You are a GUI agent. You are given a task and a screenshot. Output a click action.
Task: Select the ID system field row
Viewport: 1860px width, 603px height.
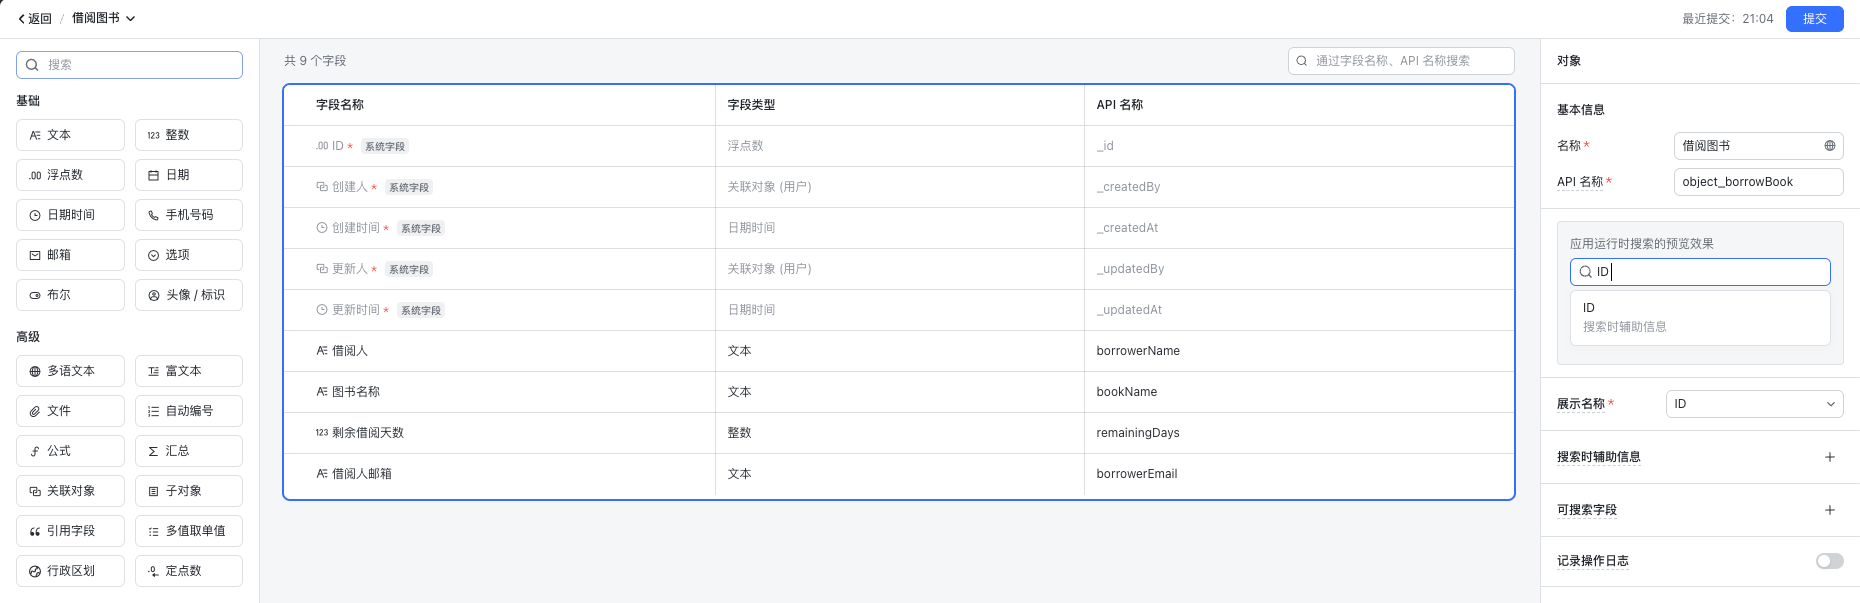pos(899,146)
